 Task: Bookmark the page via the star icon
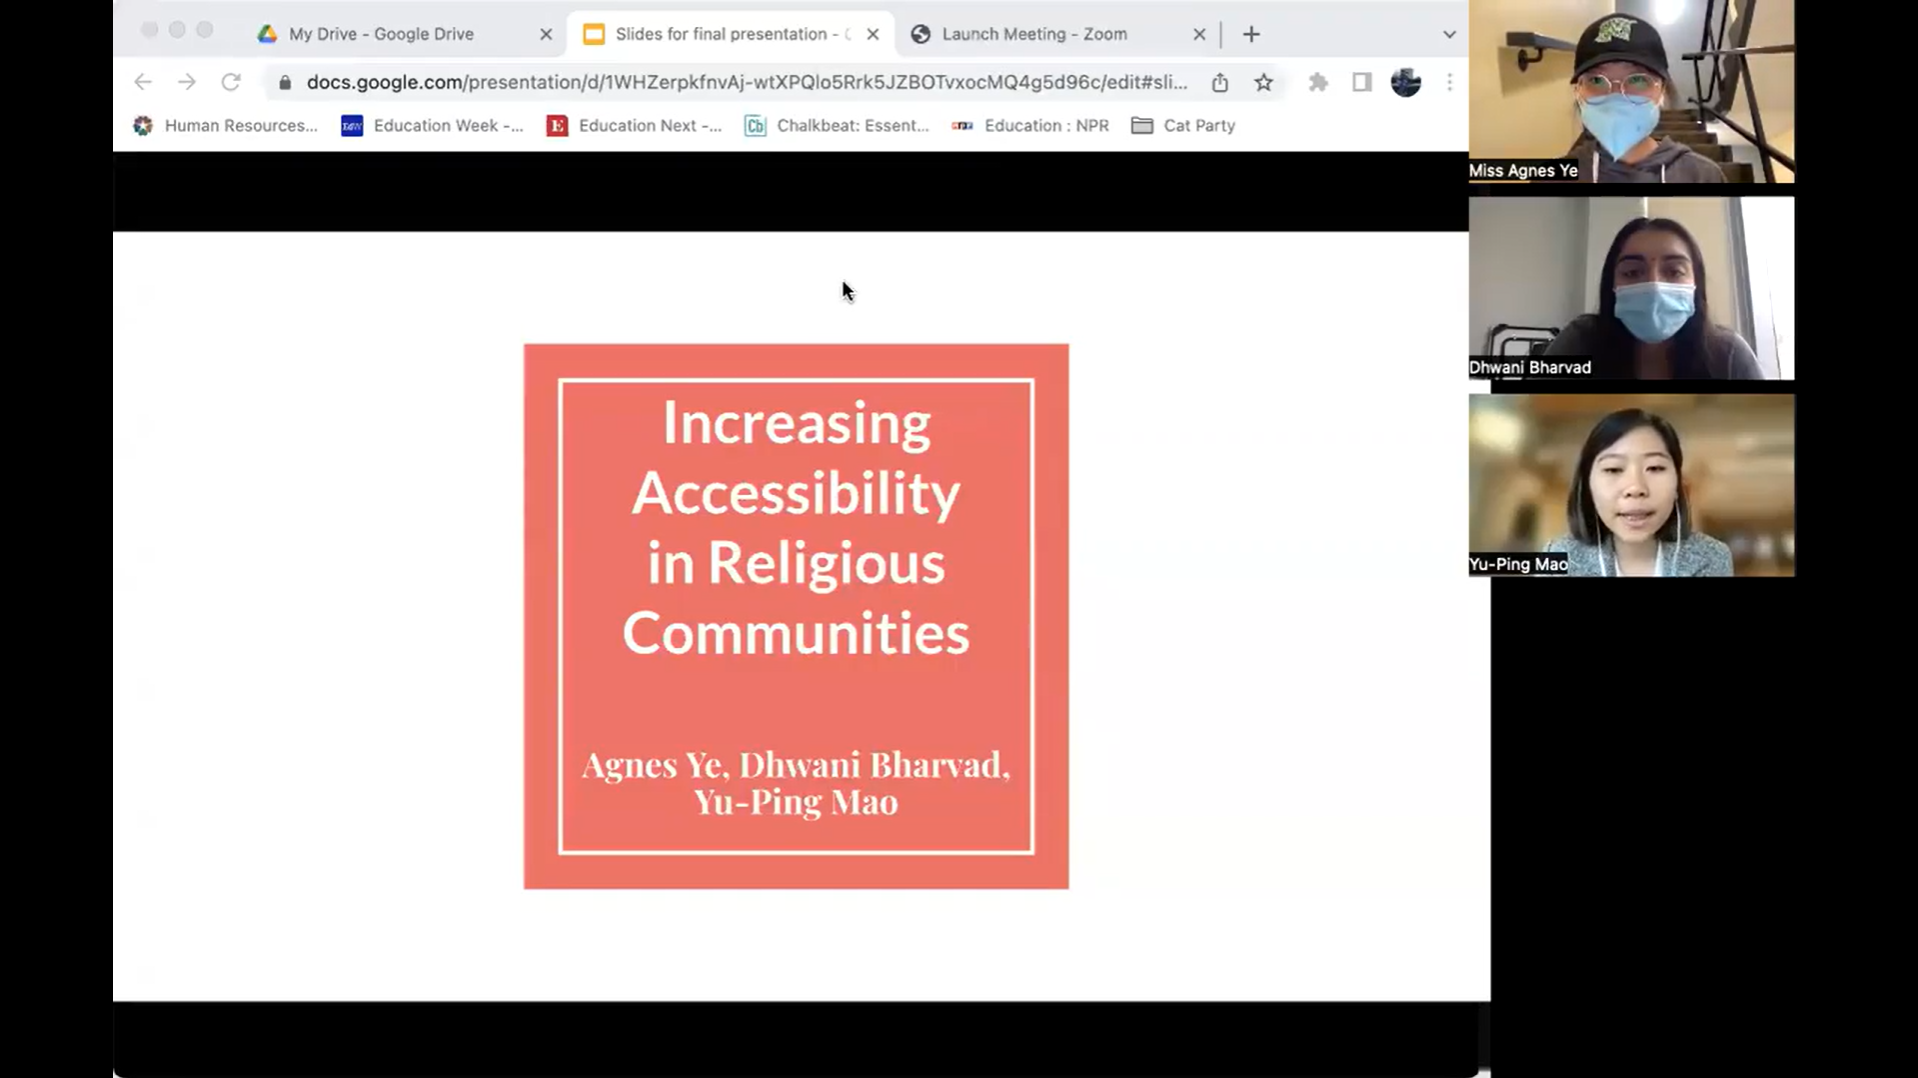point(1263,82)
